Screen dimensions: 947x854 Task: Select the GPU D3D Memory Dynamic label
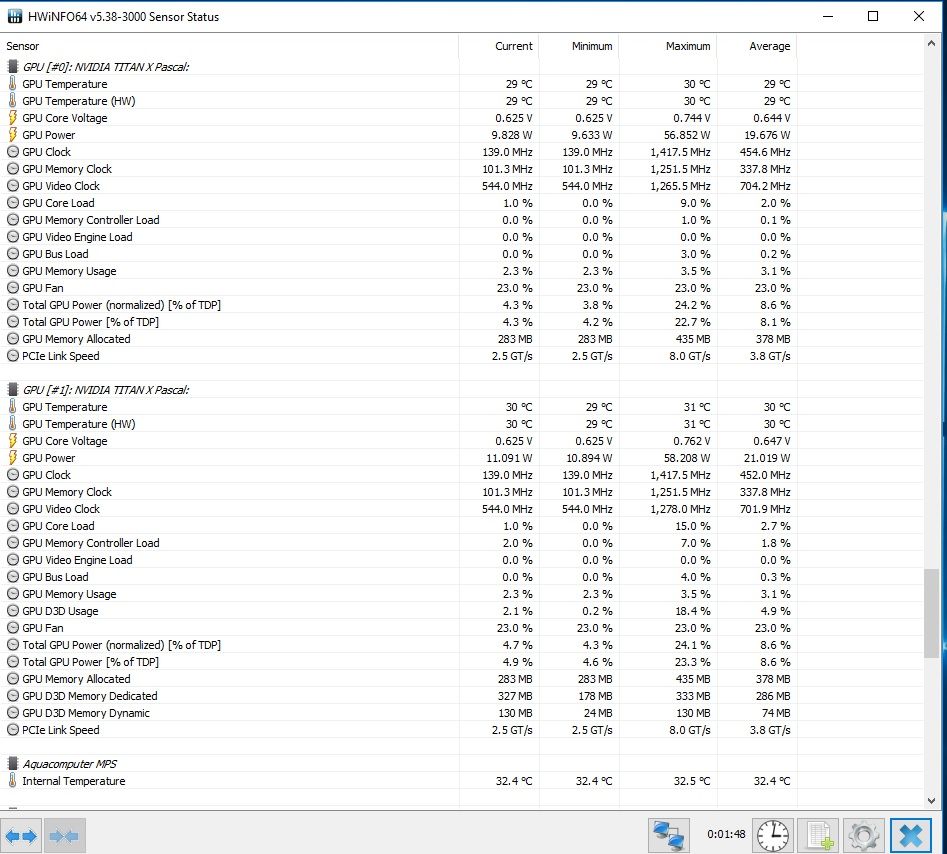pos(86,713)
